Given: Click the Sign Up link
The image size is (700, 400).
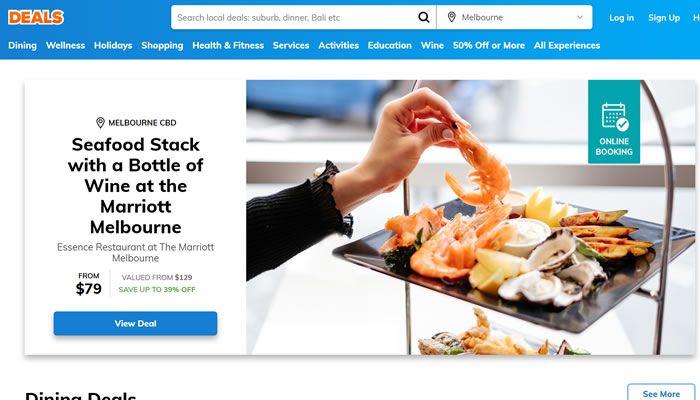Looking at the screenshot, I should (664, 18).
